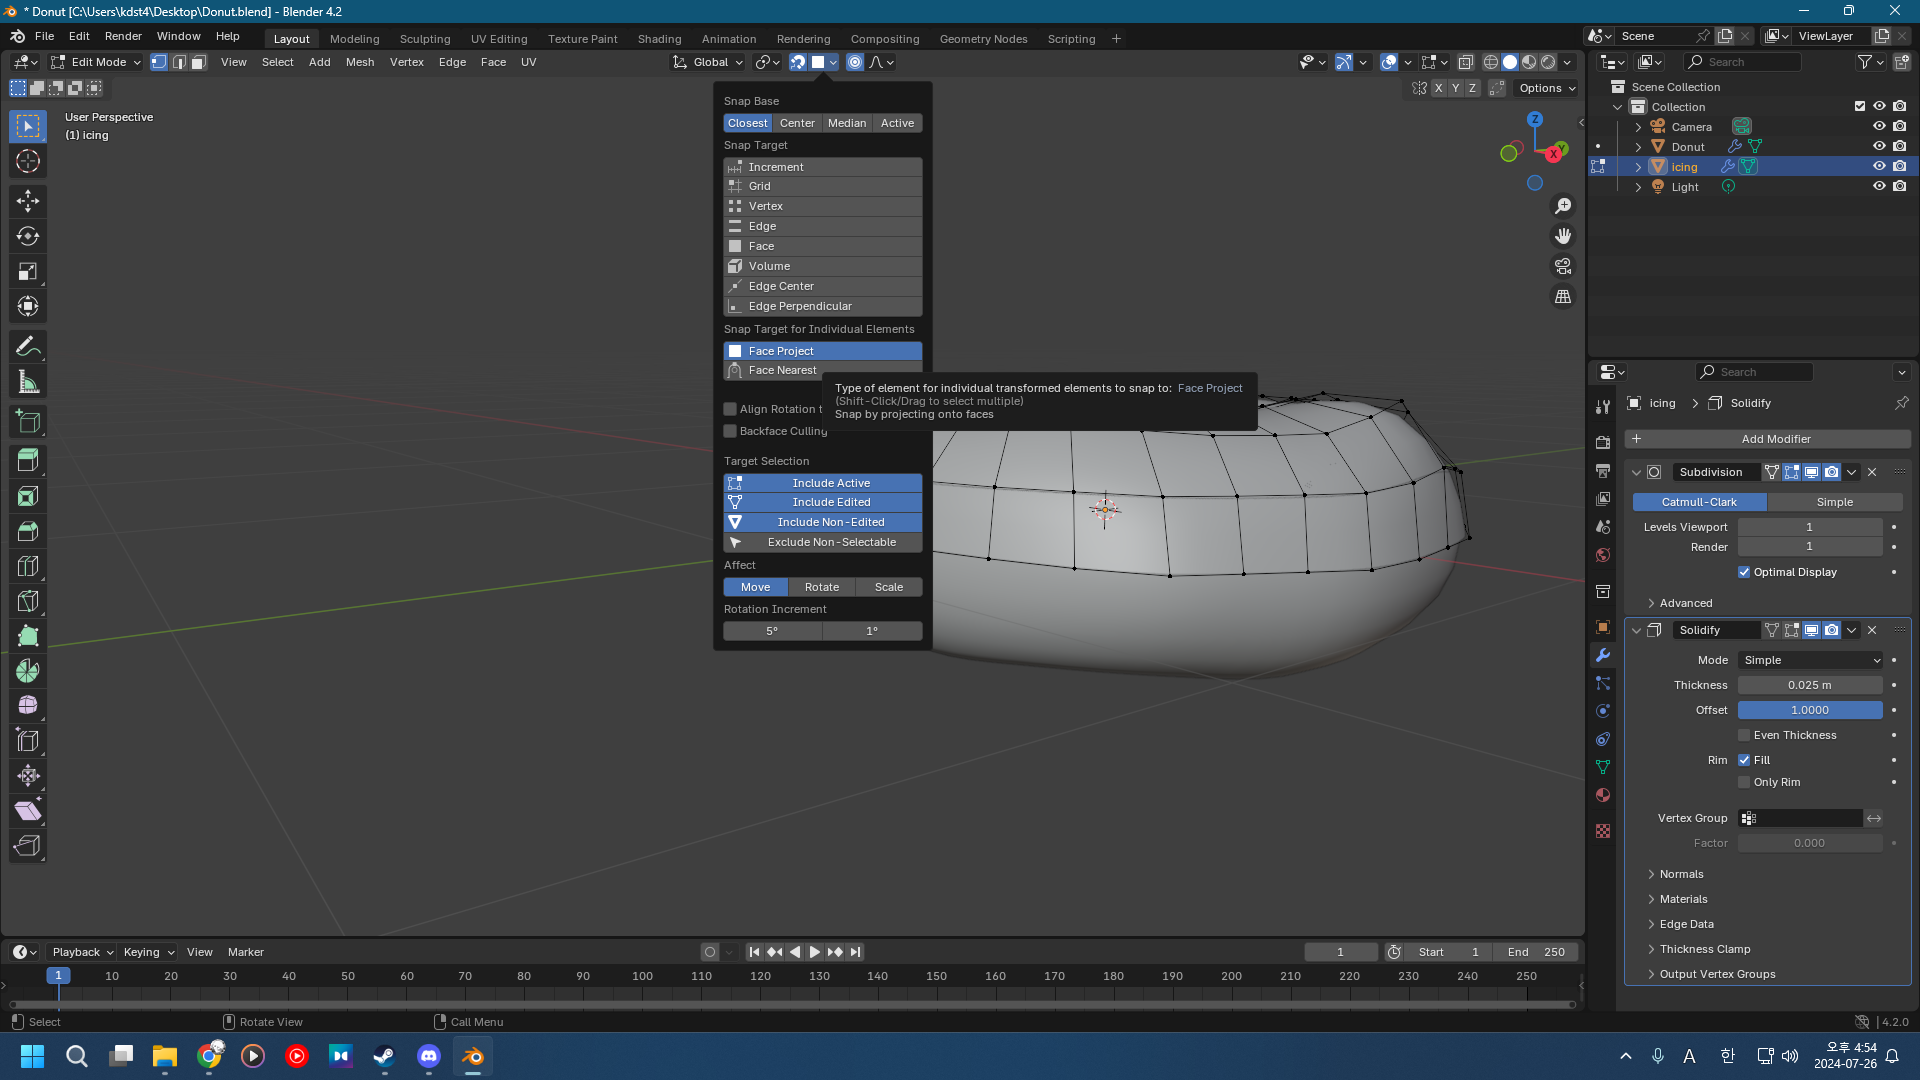The width and height of the screenshot is (1920, 1080).
Task: Click the Toggle Camera View icon
Action: tap(1562, 267)
